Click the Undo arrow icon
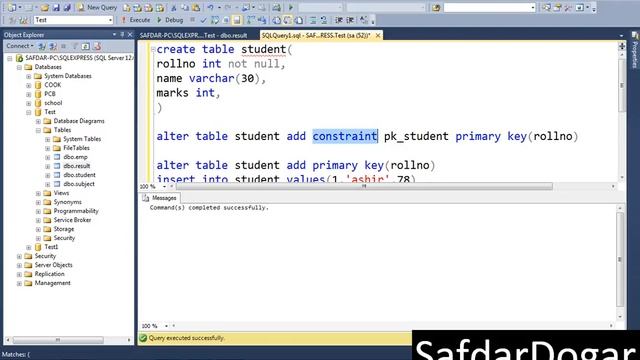Screen dimensions: 640x360 coord(210,7)
